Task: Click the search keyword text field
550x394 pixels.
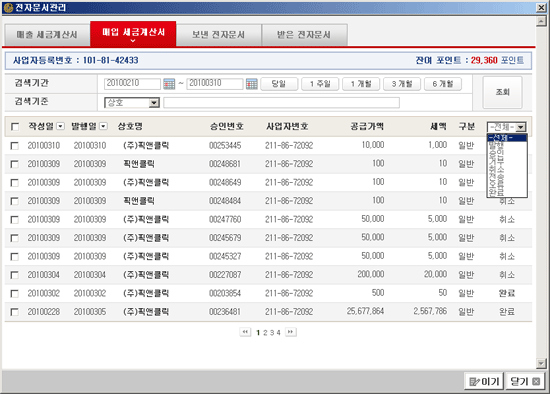Action: [281, 103]
